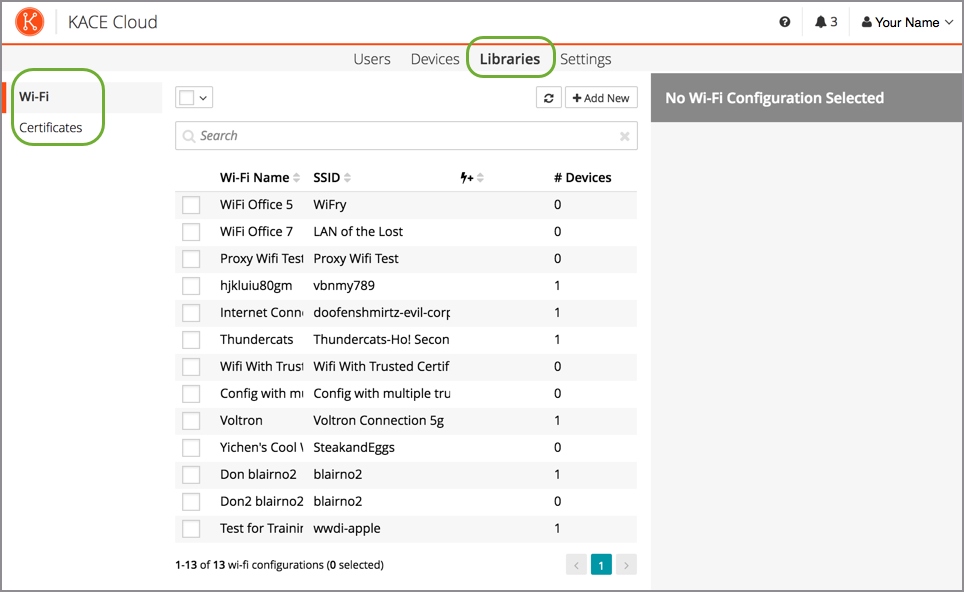The height and width of the screenshot is (592, 964).
Task: Expand the select-all checkbox dropdown
Action: point(204,98)
